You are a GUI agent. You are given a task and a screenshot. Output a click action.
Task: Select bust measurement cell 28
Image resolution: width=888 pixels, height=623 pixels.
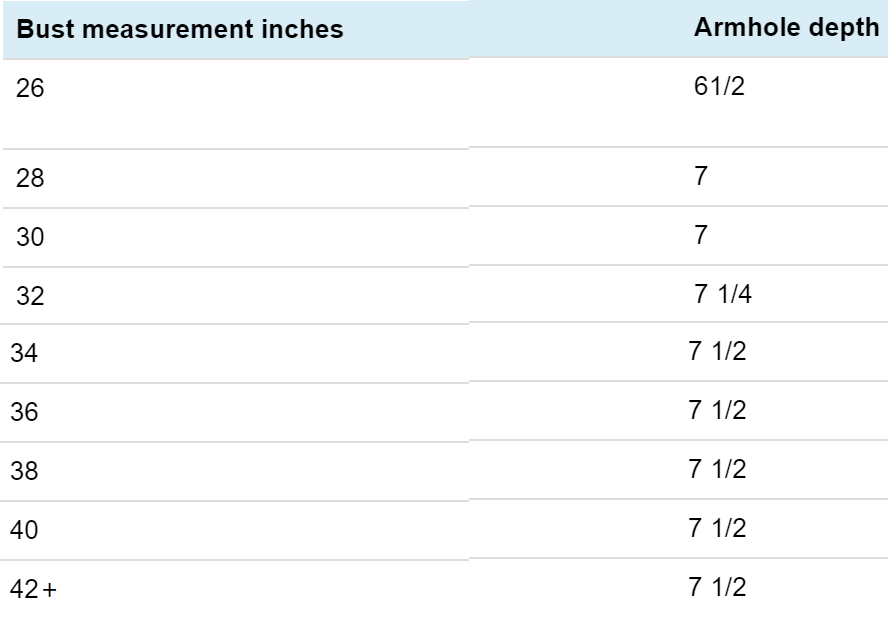[x=31, y=178]
